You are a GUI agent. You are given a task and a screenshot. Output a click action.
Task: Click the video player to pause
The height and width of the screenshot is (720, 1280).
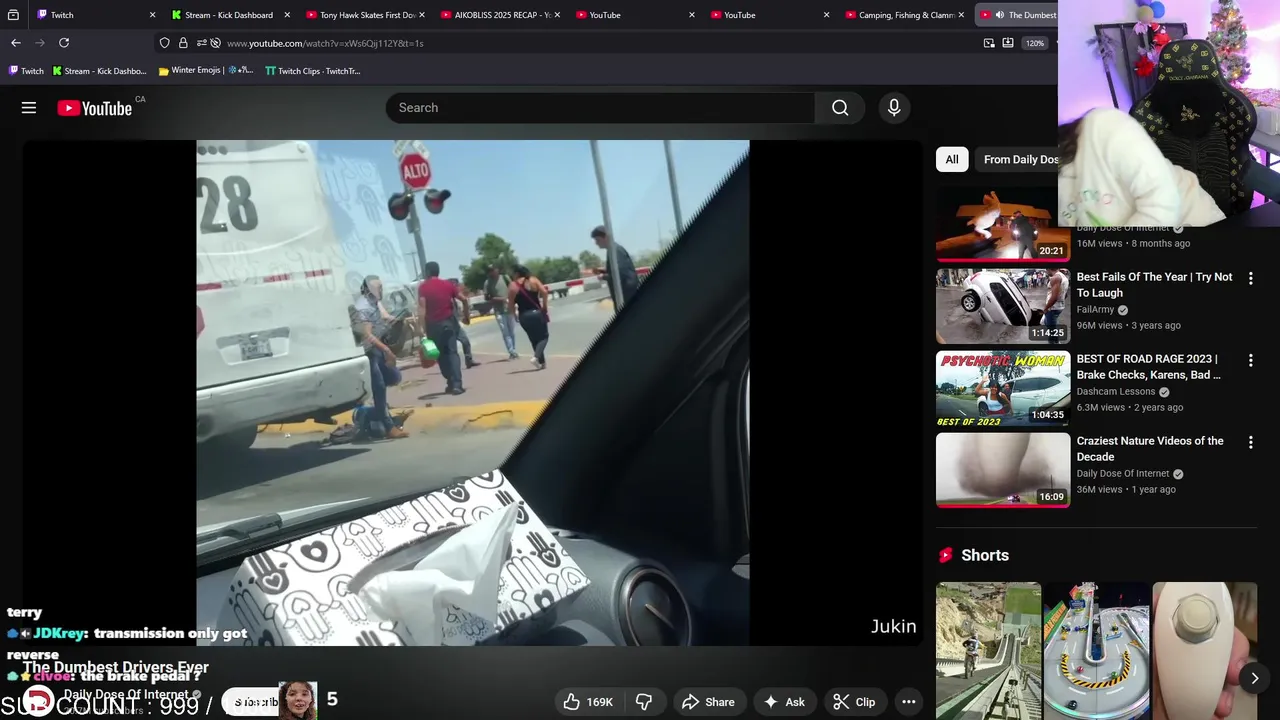pyautogui.click(x=472, y=393)
